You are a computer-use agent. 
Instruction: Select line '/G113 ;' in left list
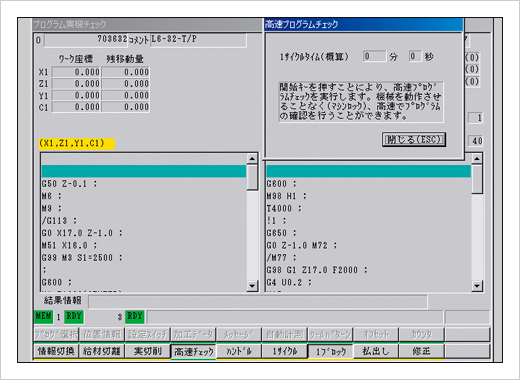(x=144, y=221)
